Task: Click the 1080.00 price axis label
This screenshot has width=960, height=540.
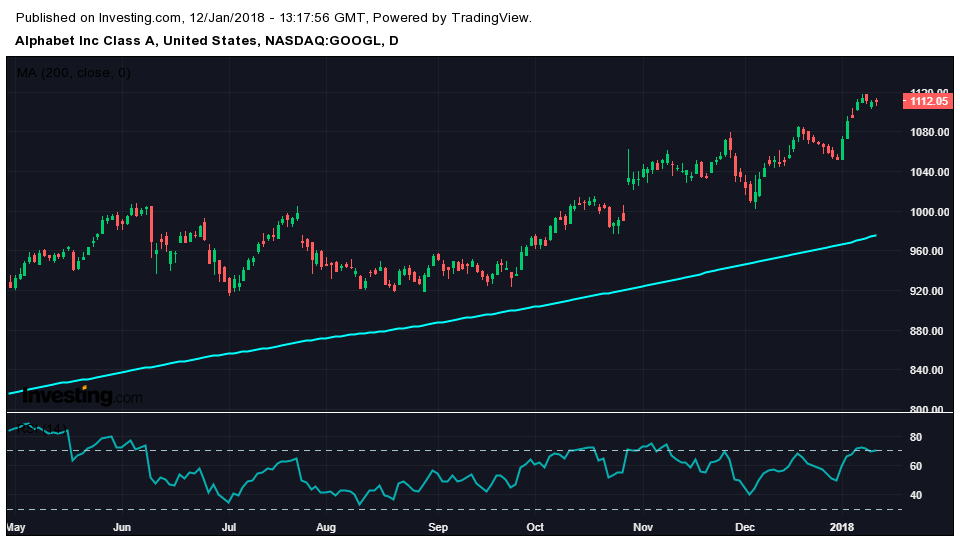Action: click(929, 132)
